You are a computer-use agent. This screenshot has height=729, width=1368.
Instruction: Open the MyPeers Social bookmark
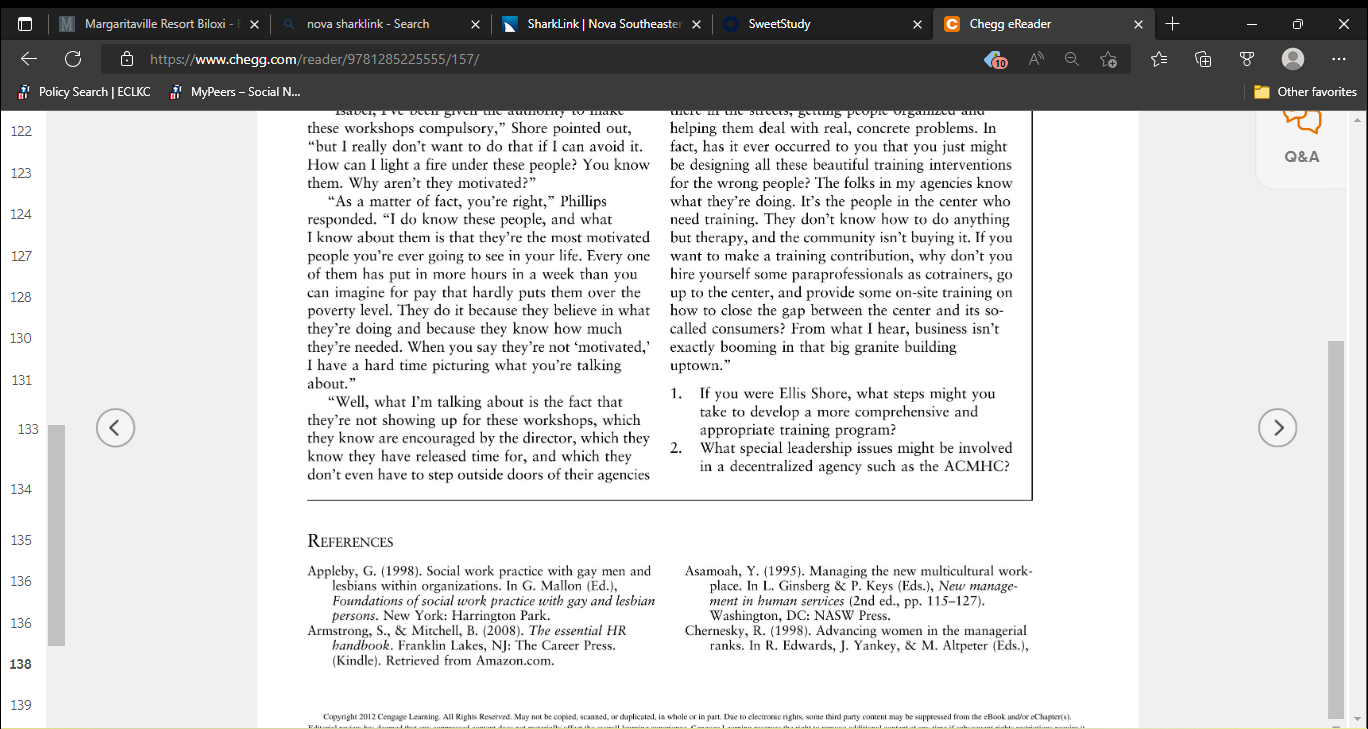(233, 92)
